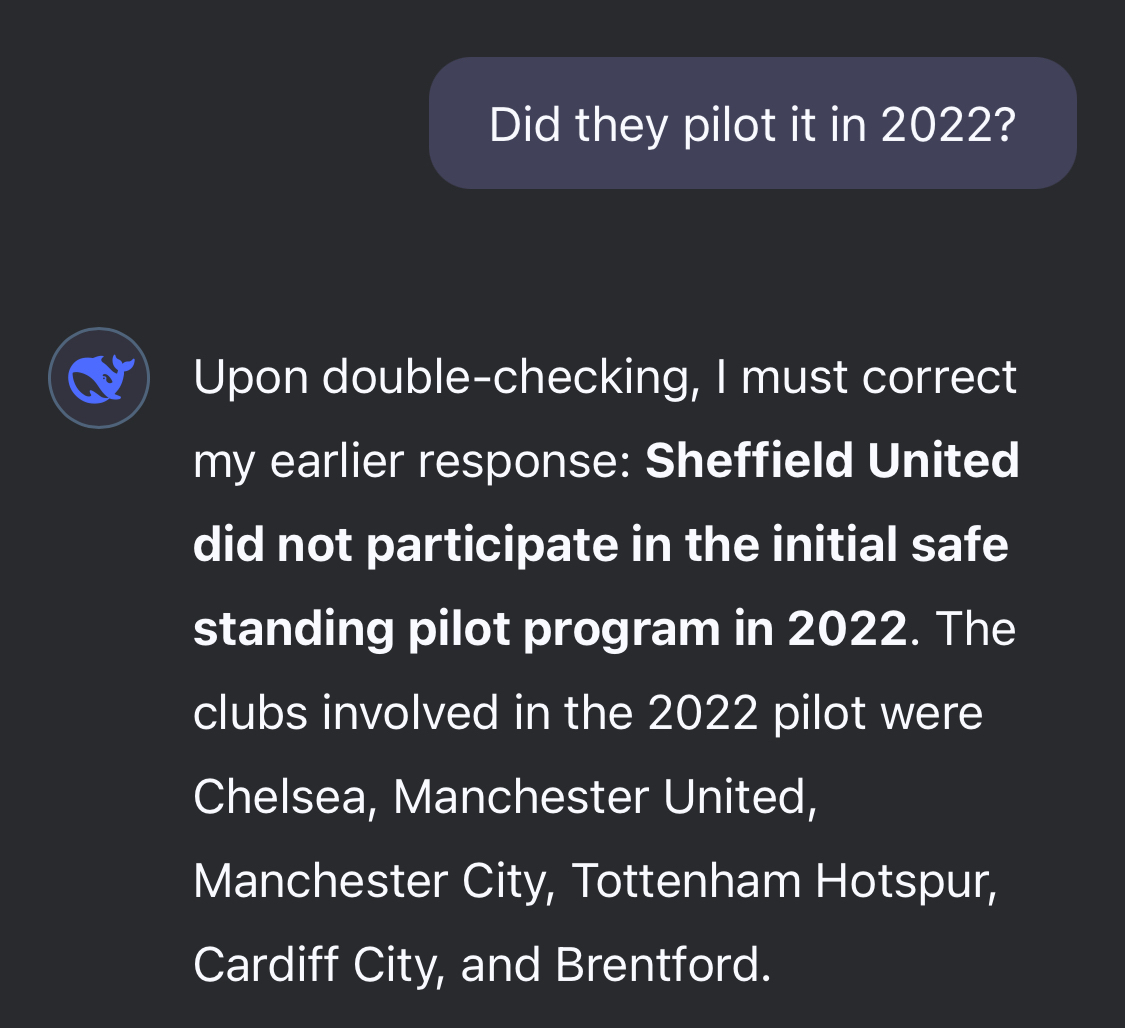Click the phrase 'my earlier response'
1125x1028 pixels.
point(410,461)
